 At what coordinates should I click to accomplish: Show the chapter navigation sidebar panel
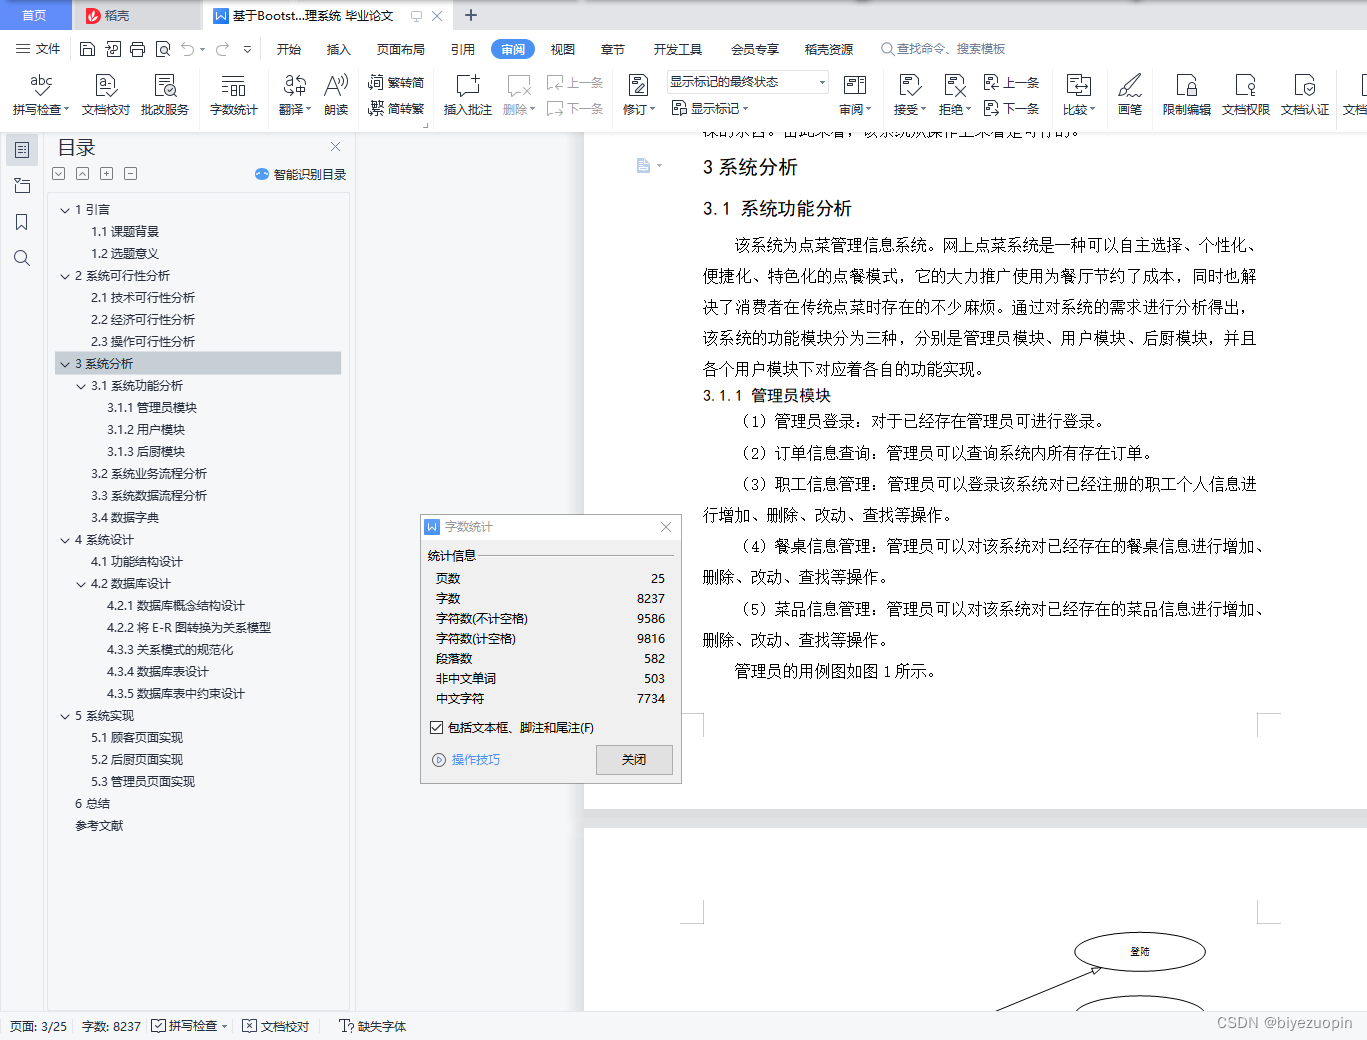pyautogui.click(x=22, y=186)
